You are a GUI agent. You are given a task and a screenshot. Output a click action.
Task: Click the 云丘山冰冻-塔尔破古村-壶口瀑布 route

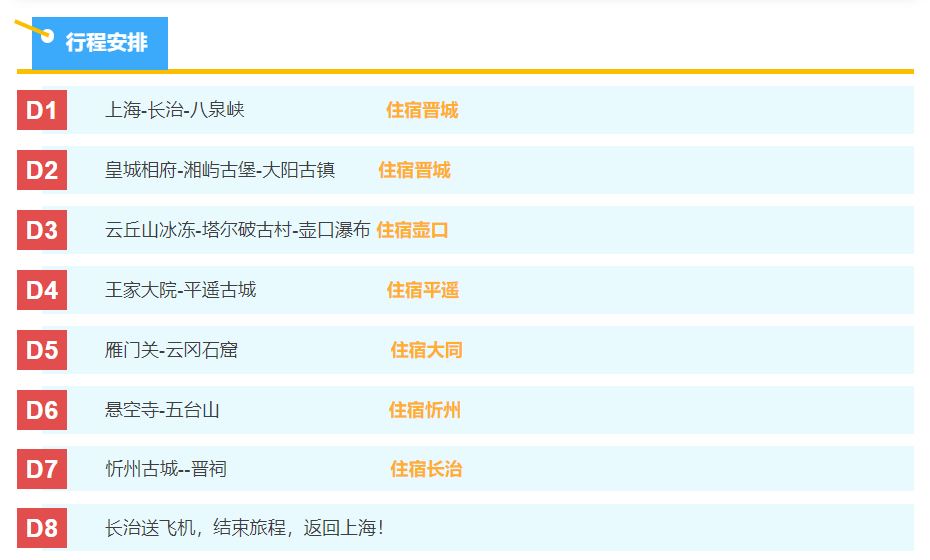click(238, 230)
